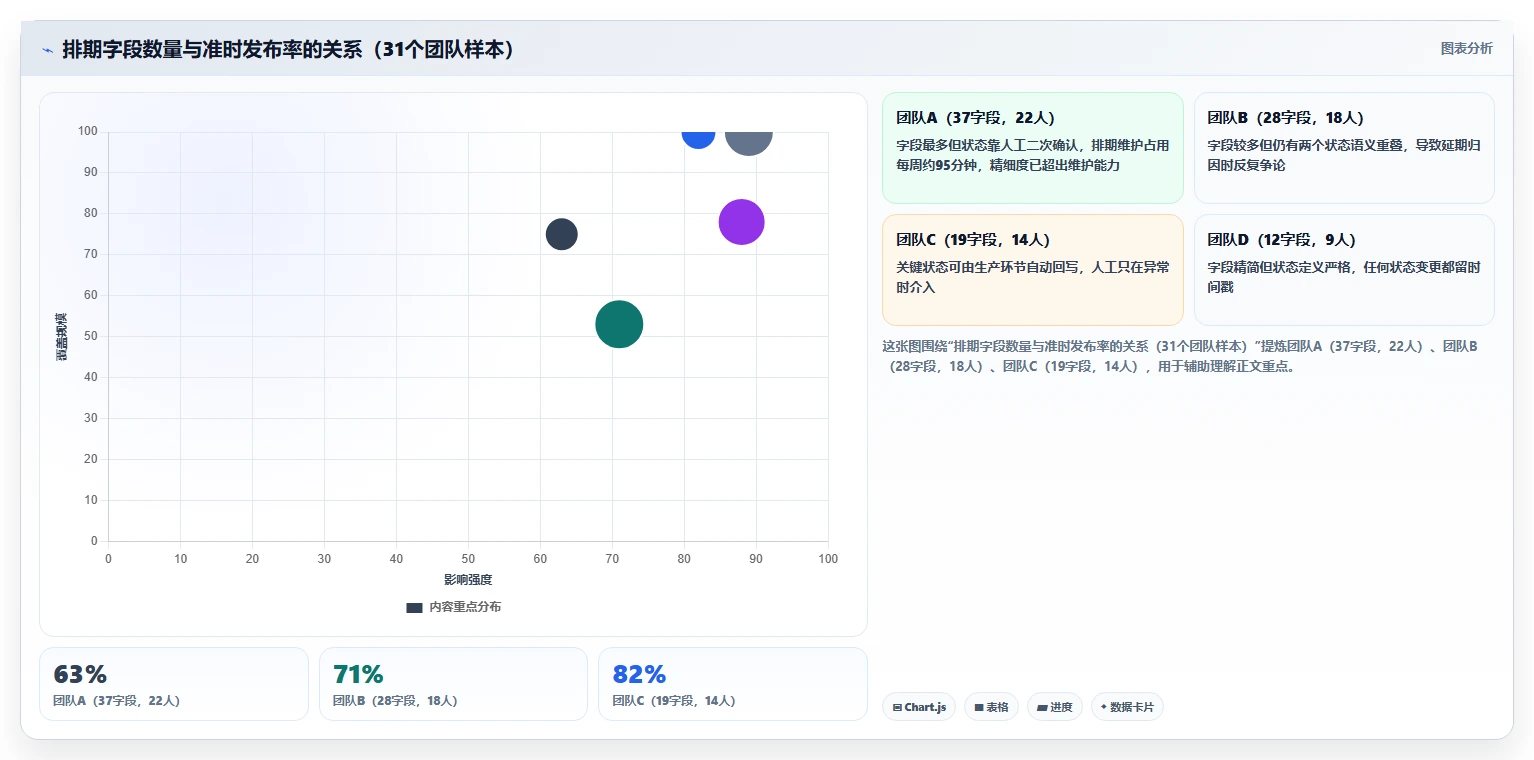Toggle the 内容重点分布 legend item
The width and height of the screenshot is (1534, 760).
click(x=454, y=607)
